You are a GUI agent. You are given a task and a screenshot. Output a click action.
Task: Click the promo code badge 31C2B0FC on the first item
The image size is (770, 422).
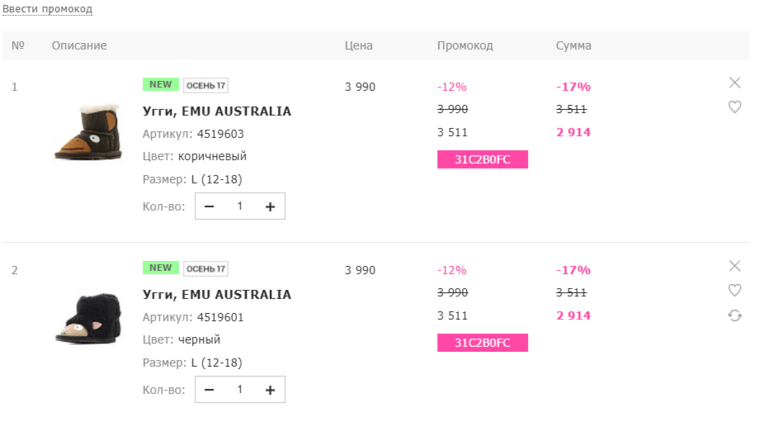tap(482, 160)
